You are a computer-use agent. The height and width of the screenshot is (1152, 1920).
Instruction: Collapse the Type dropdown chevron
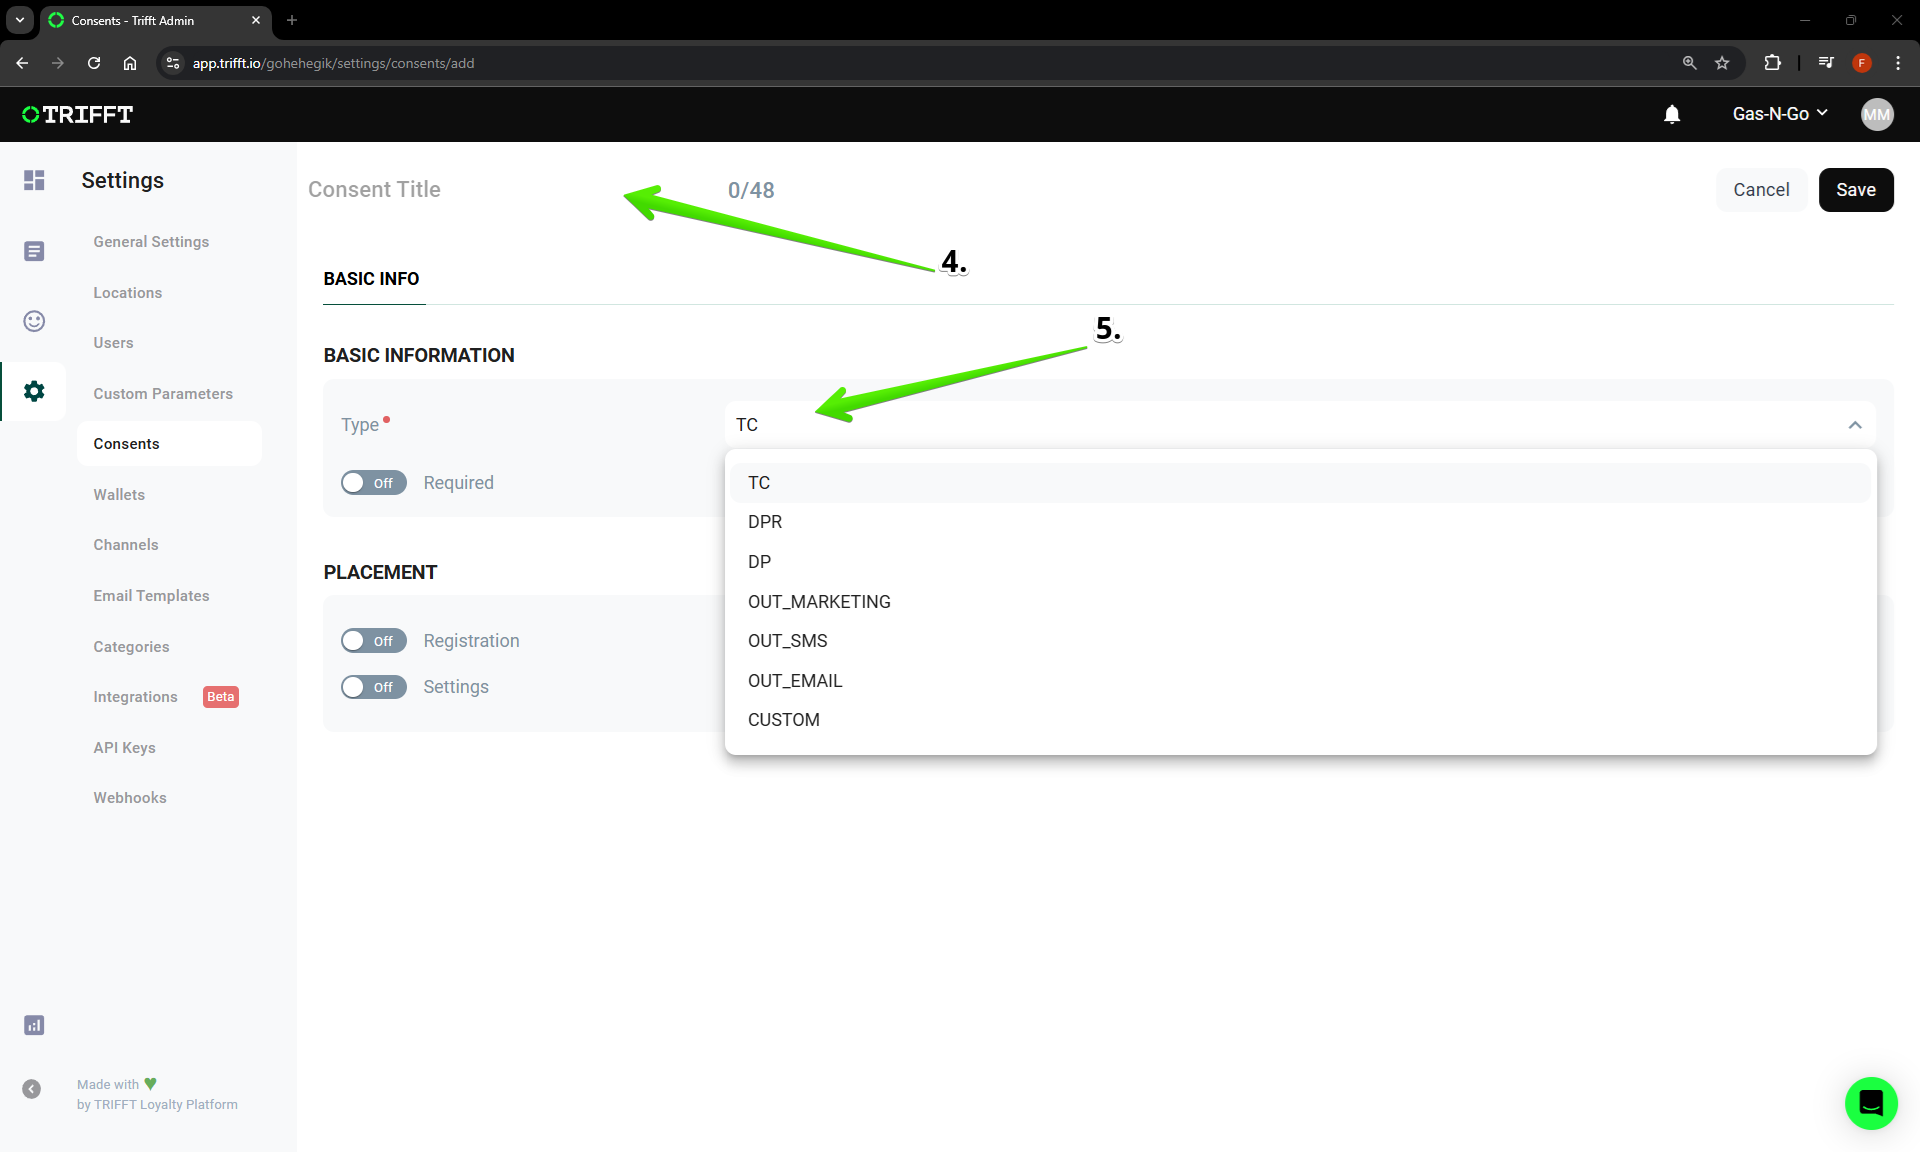(x=1855, y=425)
